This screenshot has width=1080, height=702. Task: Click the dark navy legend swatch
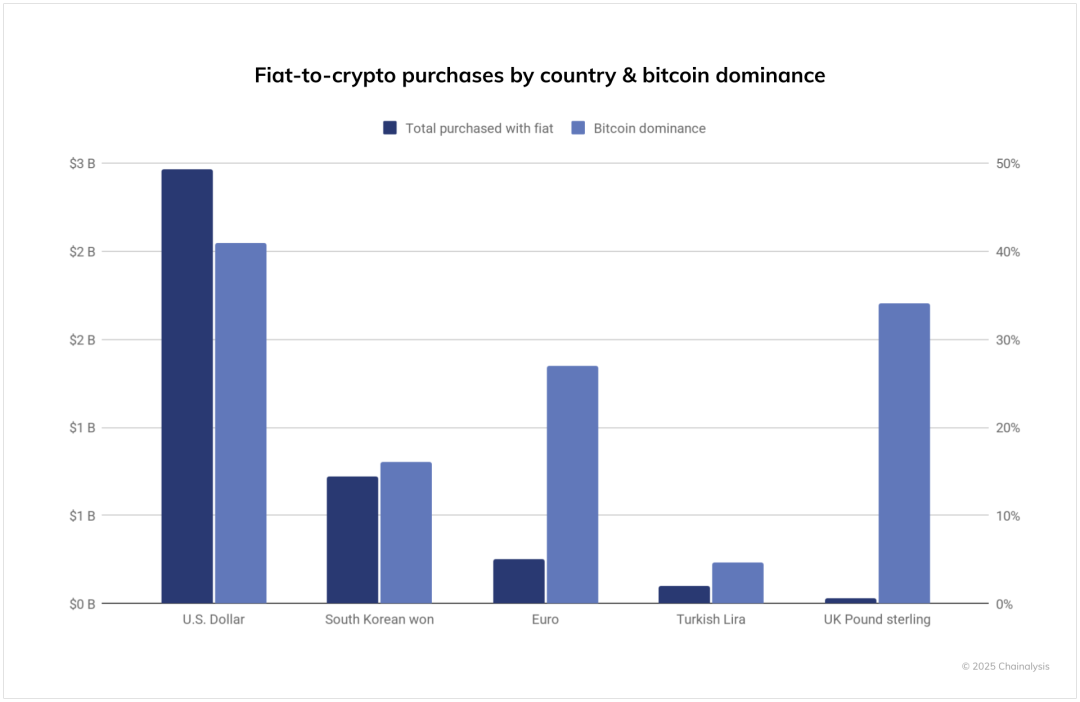click(x=390, y=128)
